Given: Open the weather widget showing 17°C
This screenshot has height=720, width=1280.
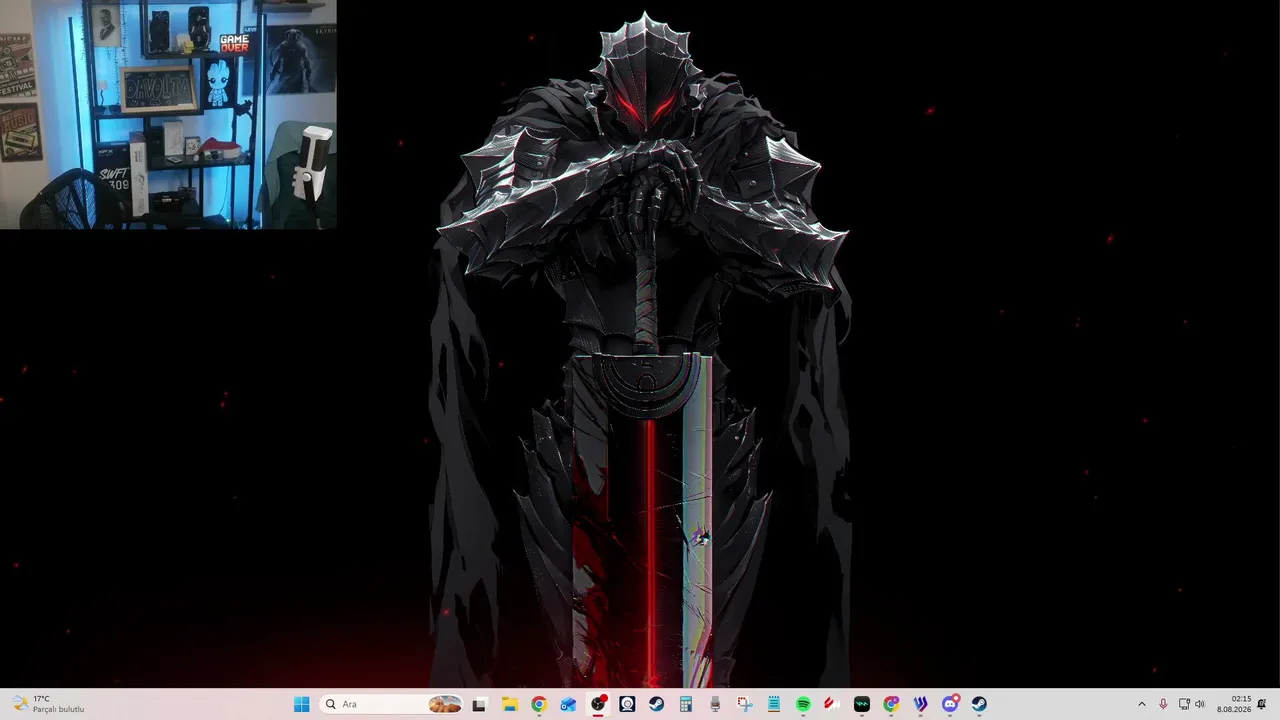Looking at the screenshot, I should 48,704.
